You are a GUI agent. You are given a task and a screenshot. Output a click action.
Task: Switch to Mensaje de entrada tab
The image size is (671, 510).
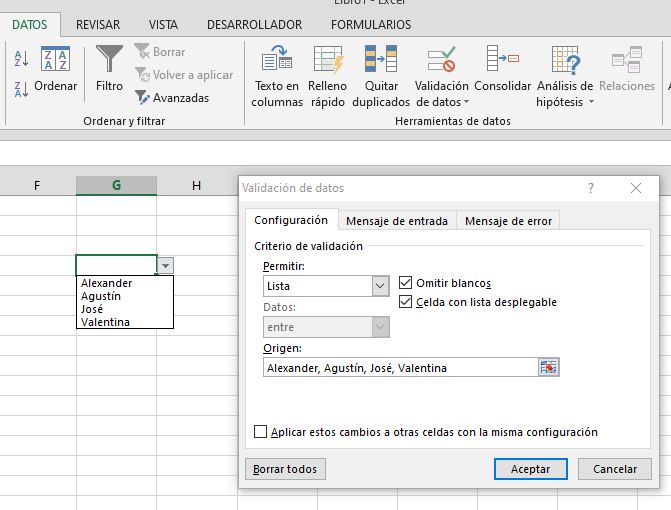(397, 221)
